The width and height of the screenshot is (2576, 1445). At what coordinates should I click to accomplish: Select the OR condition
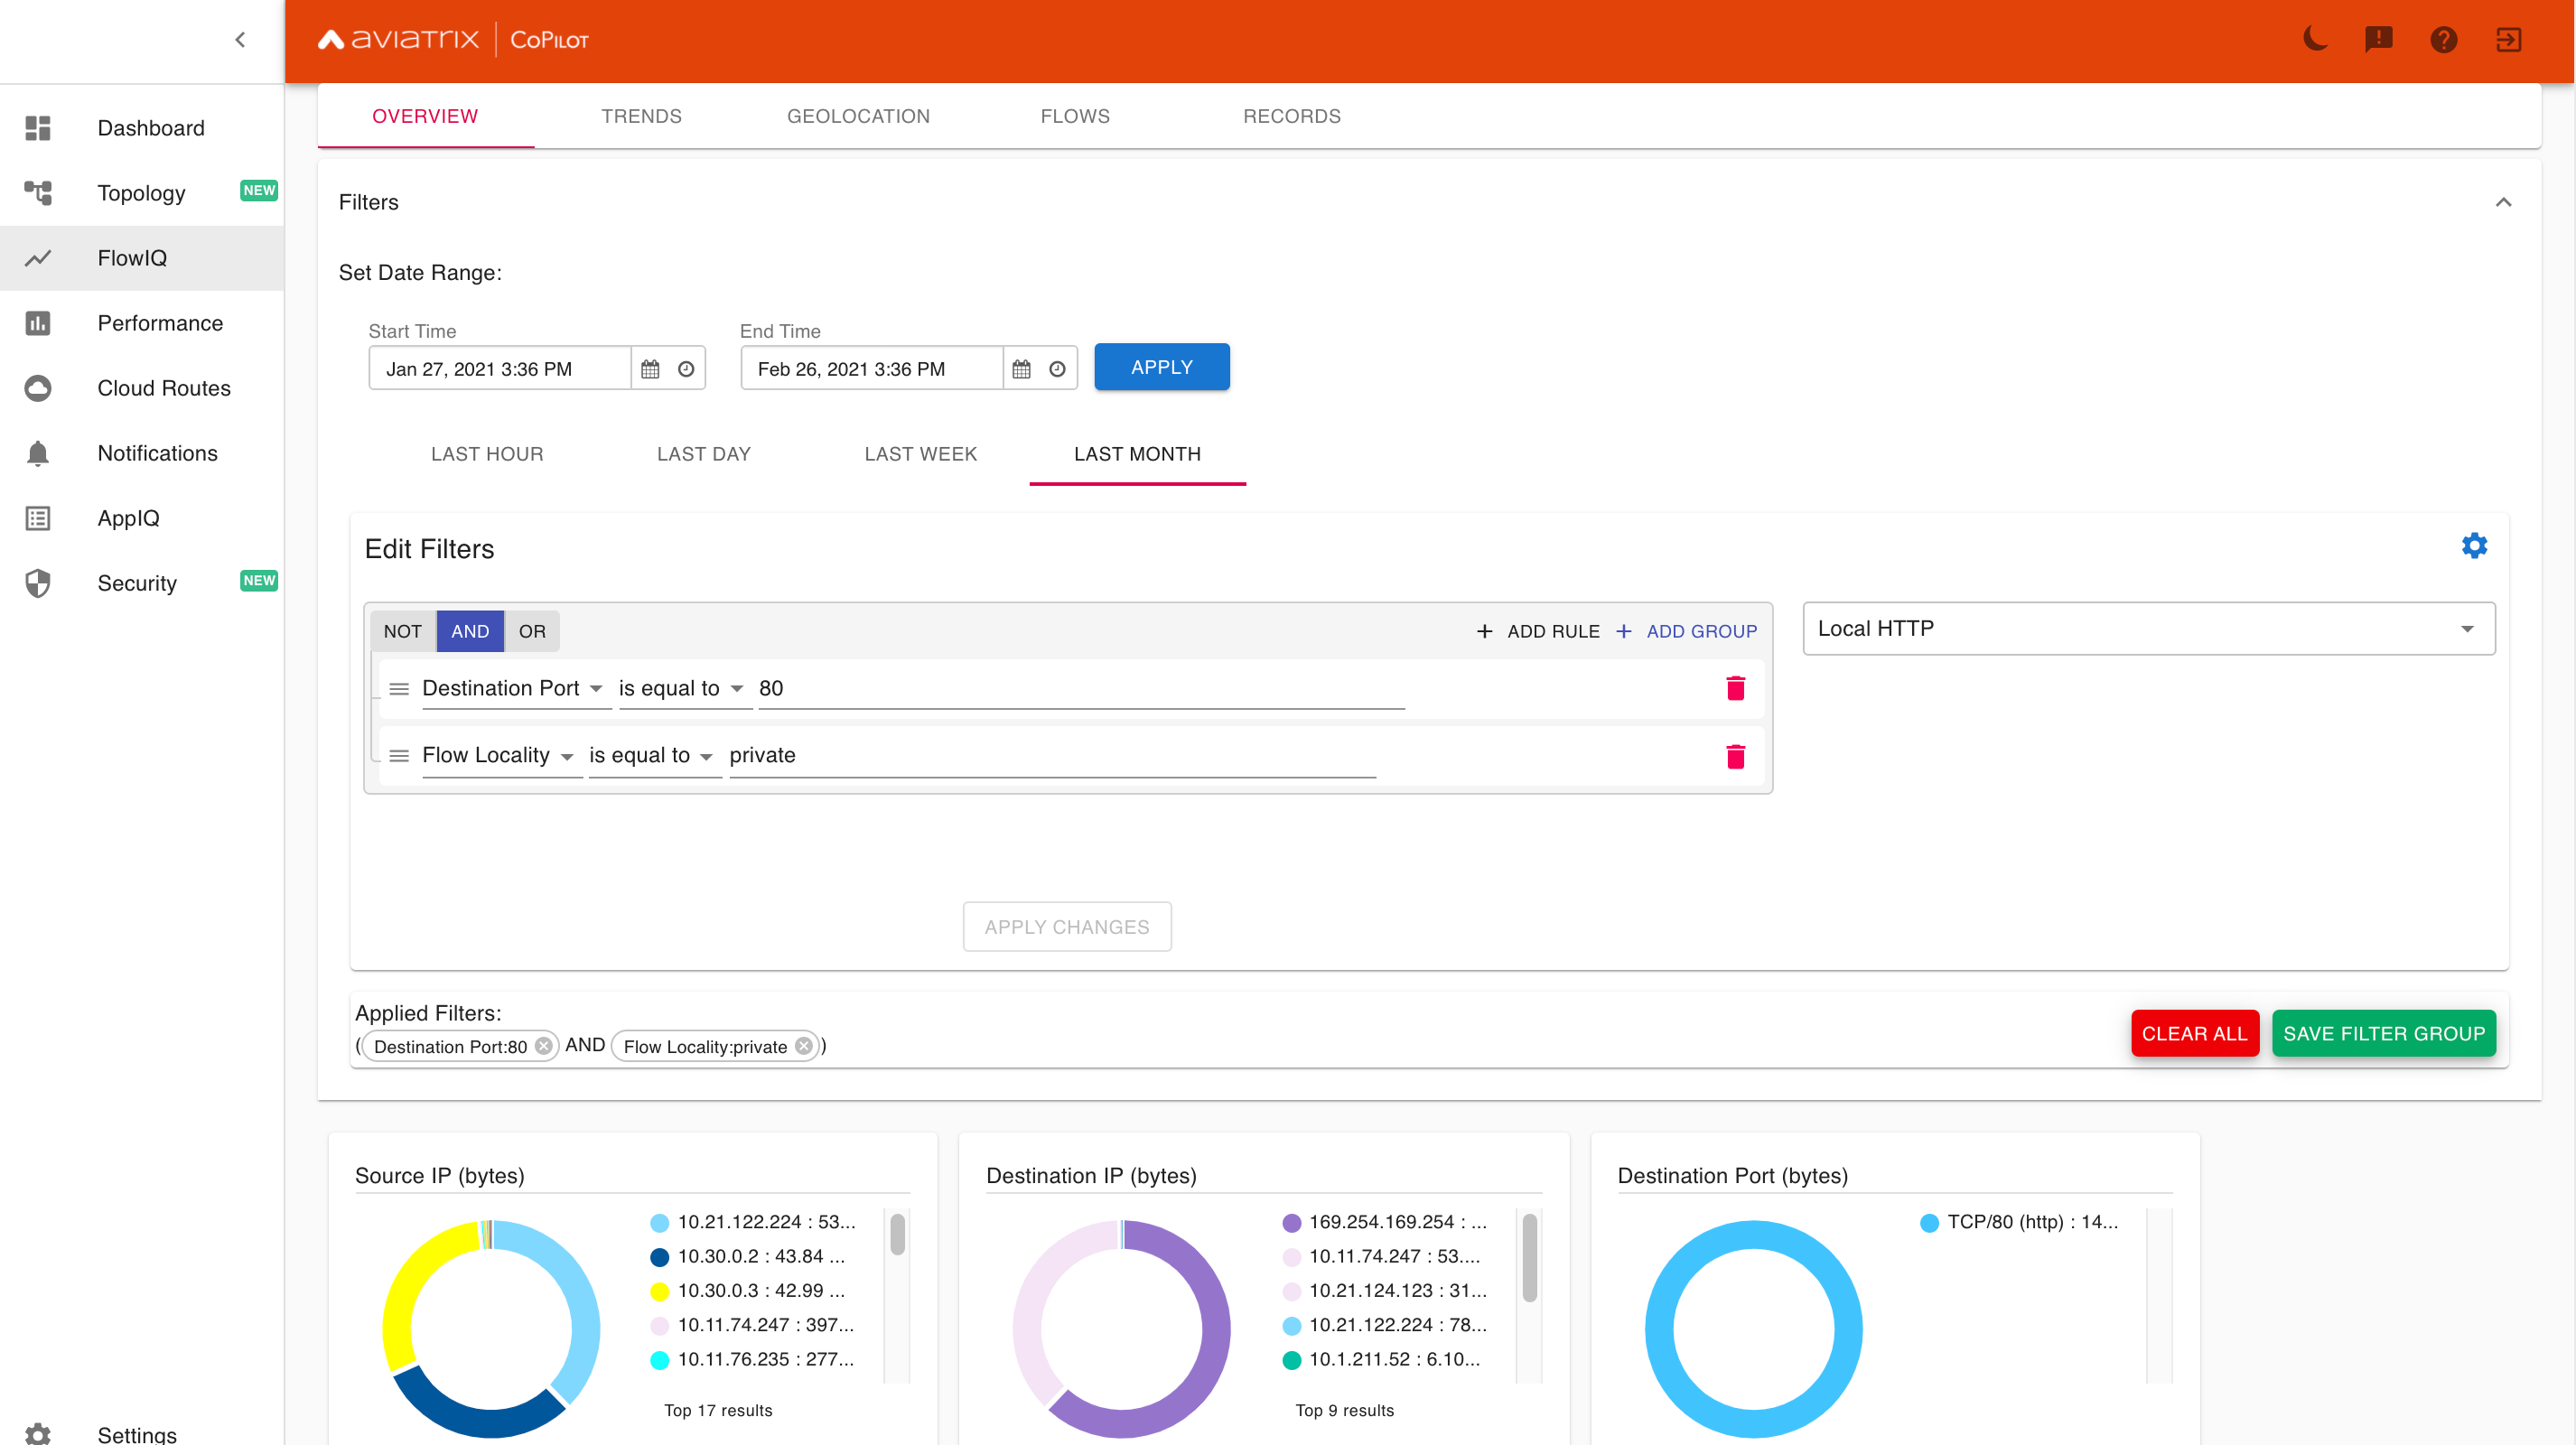coord(532,631)
